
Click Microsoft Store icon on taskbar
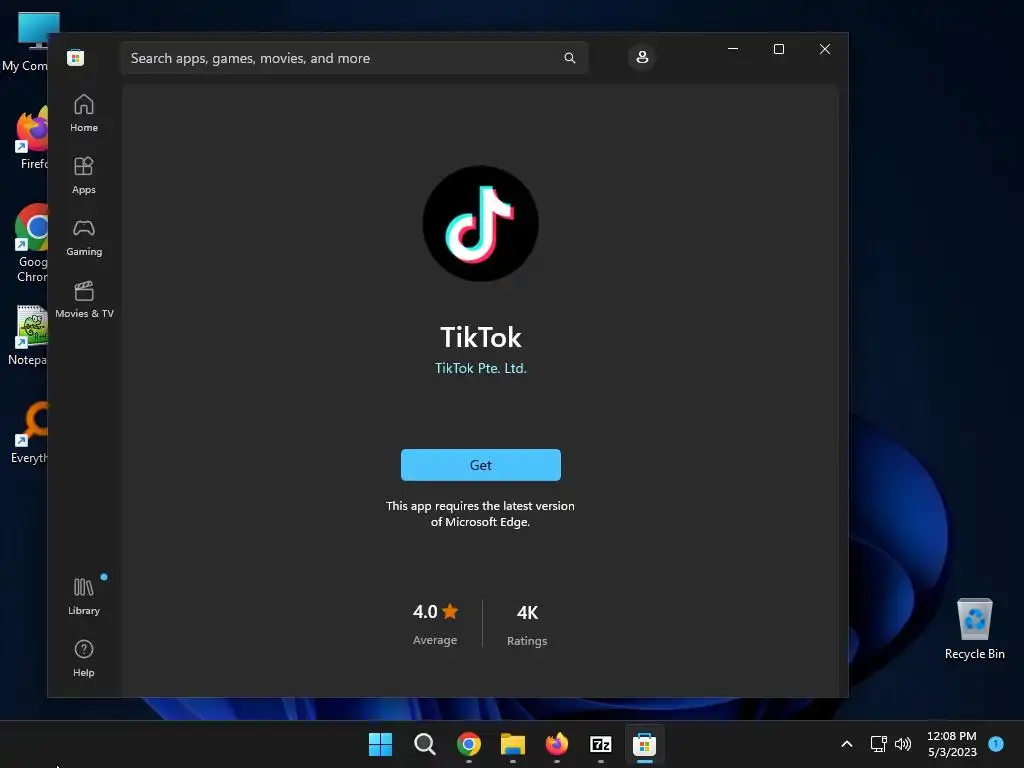645,744
